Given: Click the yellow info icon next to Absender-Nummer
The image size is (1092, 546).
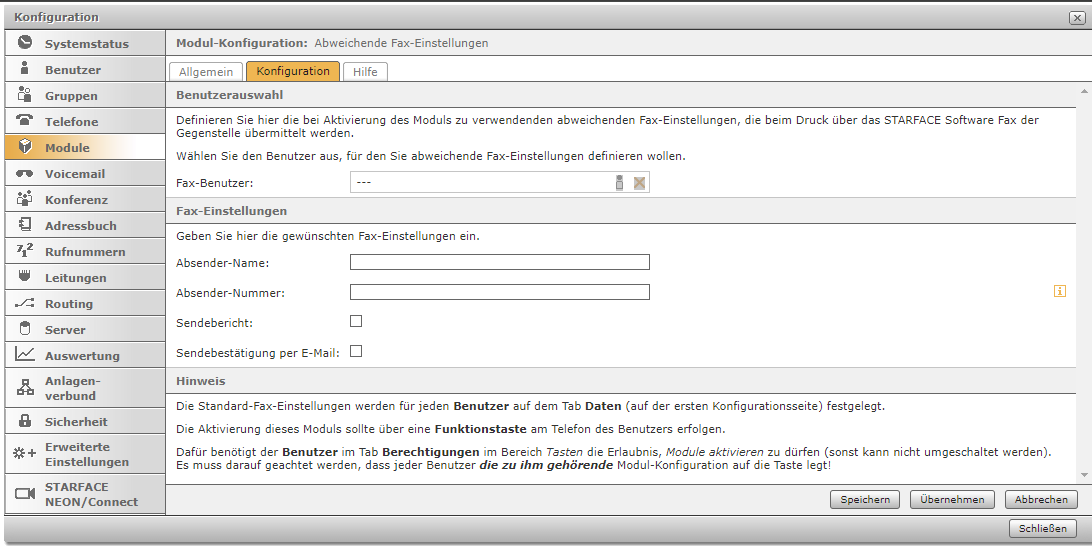Looking at the screenshot, I should [x=1059, y=292].
